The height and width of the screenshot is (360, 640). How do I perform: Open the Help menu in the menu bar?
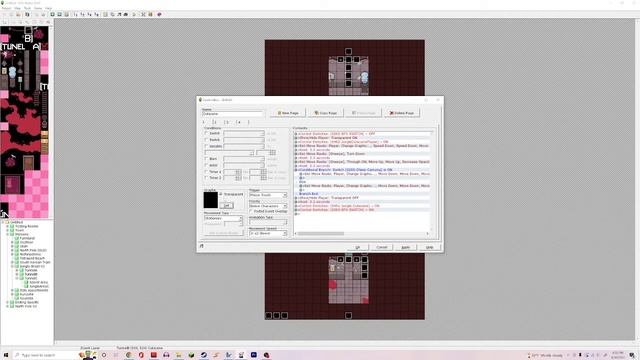coord(48,8)
